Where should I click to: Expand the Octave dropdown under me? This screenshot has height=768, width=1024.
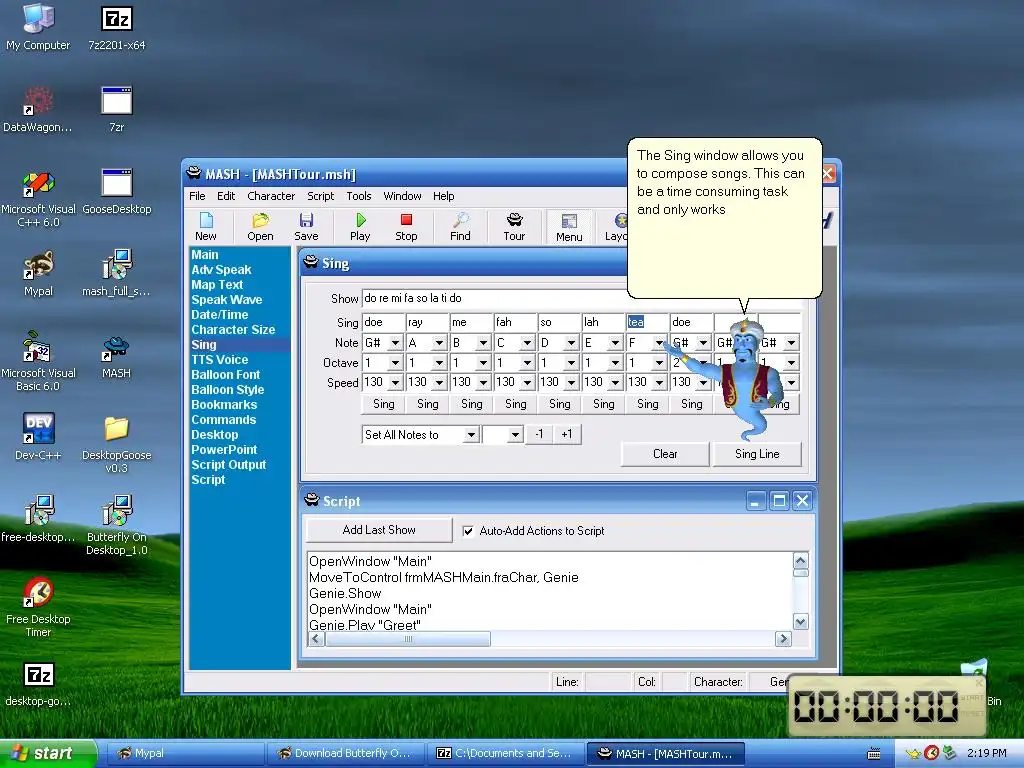483,362
